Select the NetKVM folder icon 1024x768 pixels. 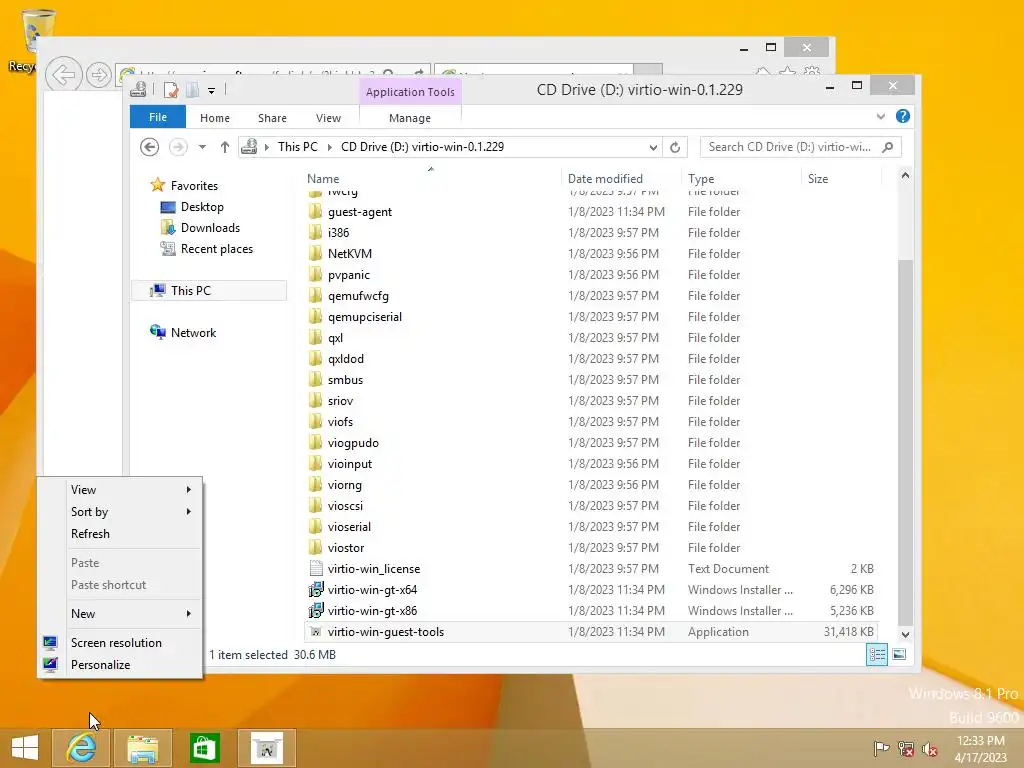tap(315, 253)
